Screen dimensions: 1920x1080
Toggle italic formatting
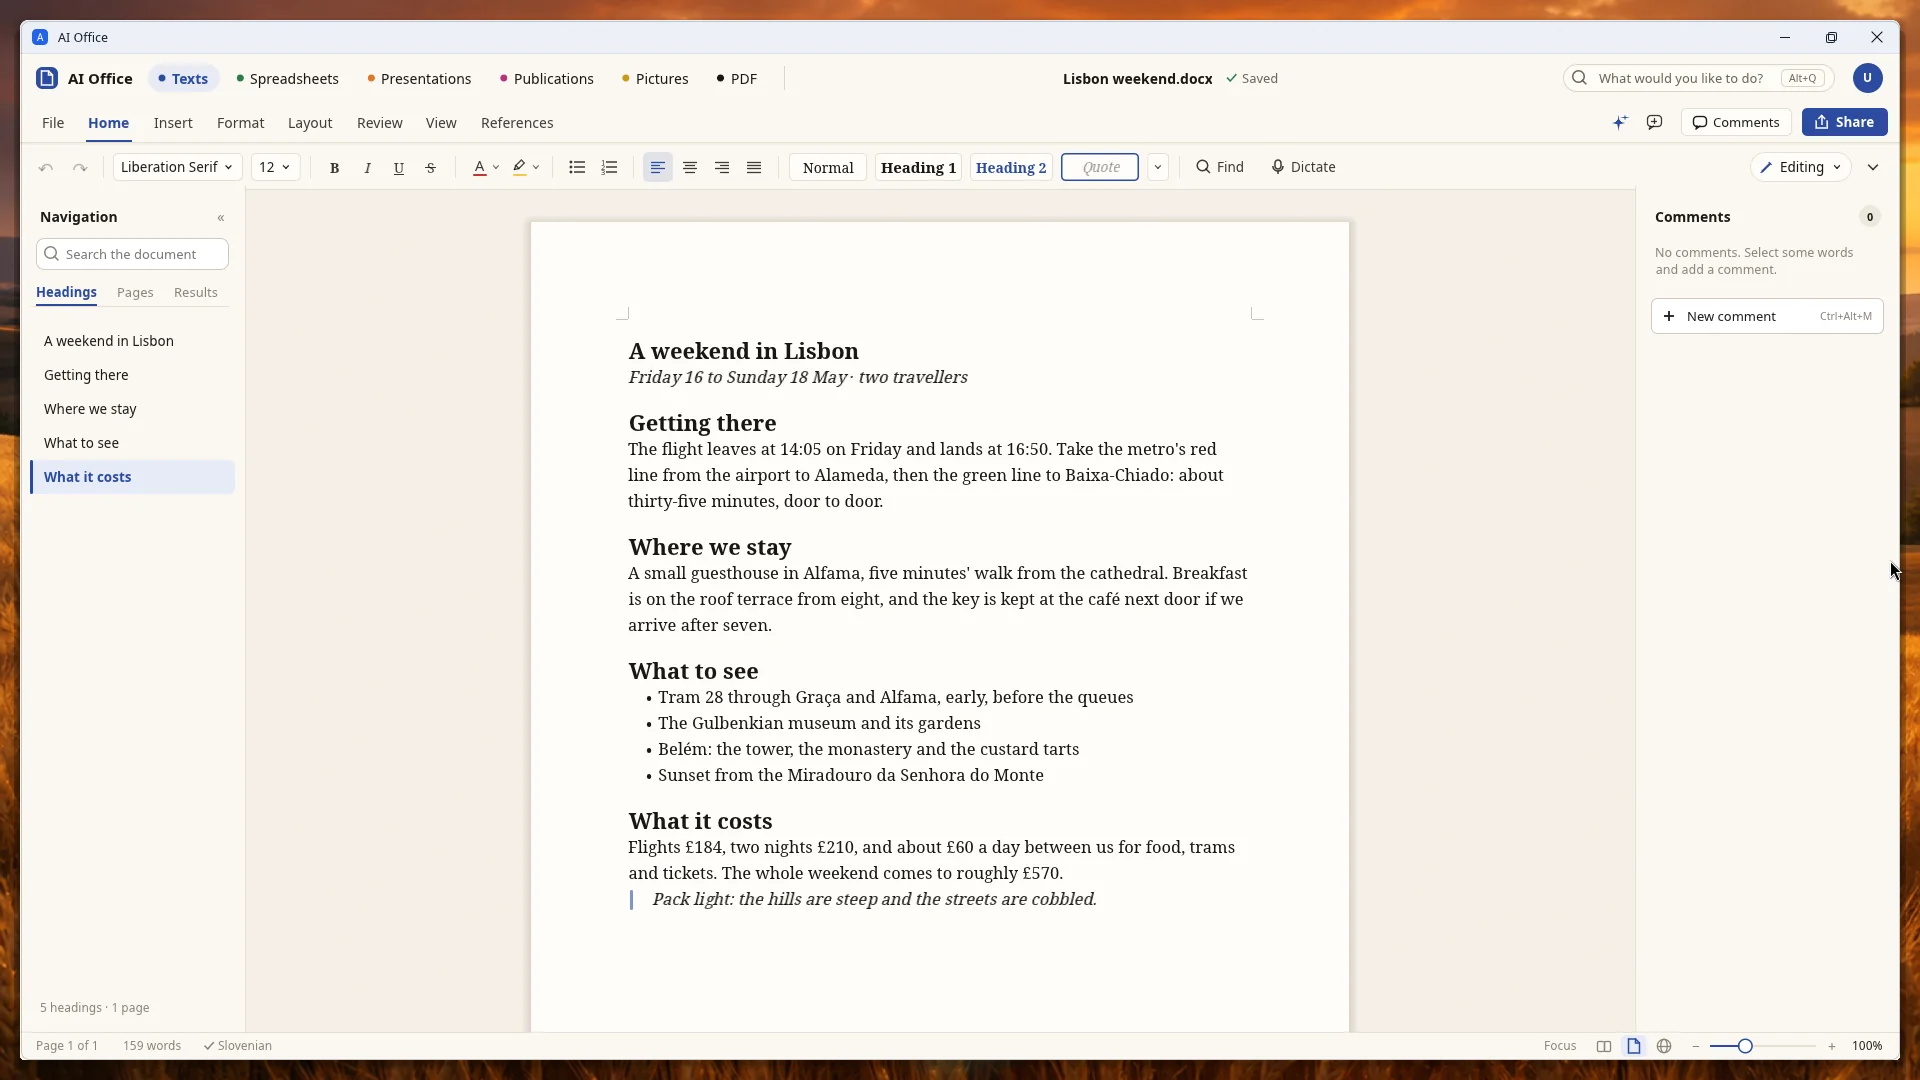coord(367,168)
